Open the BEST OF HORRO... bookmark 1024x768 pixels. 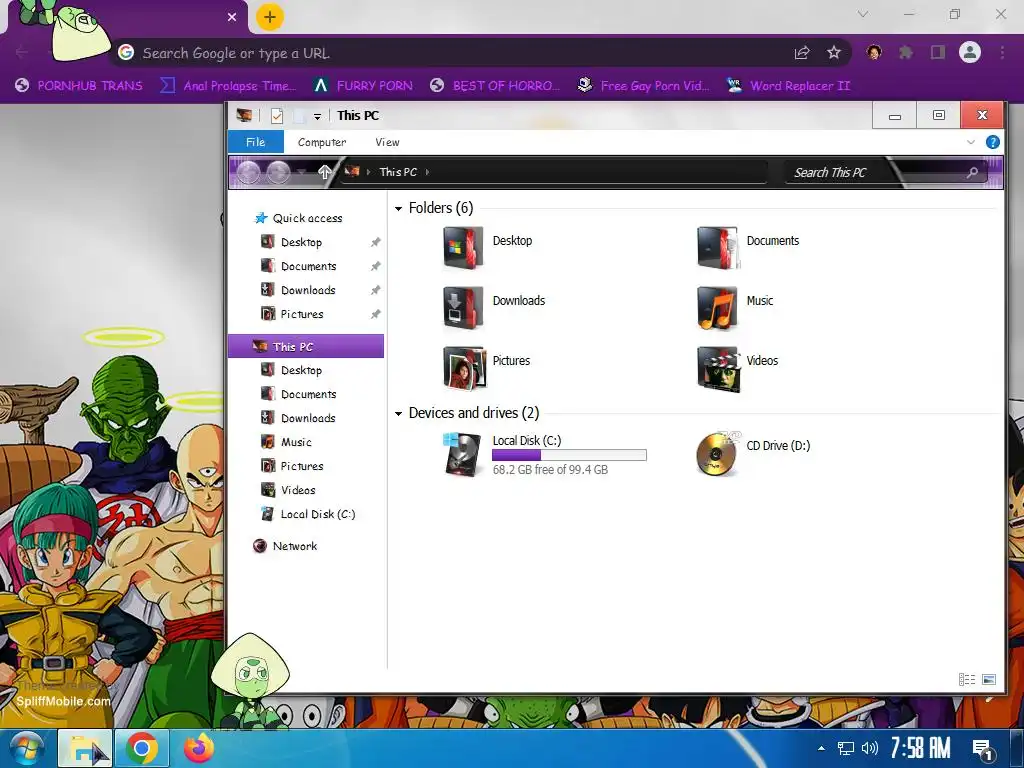pos(495,86)
